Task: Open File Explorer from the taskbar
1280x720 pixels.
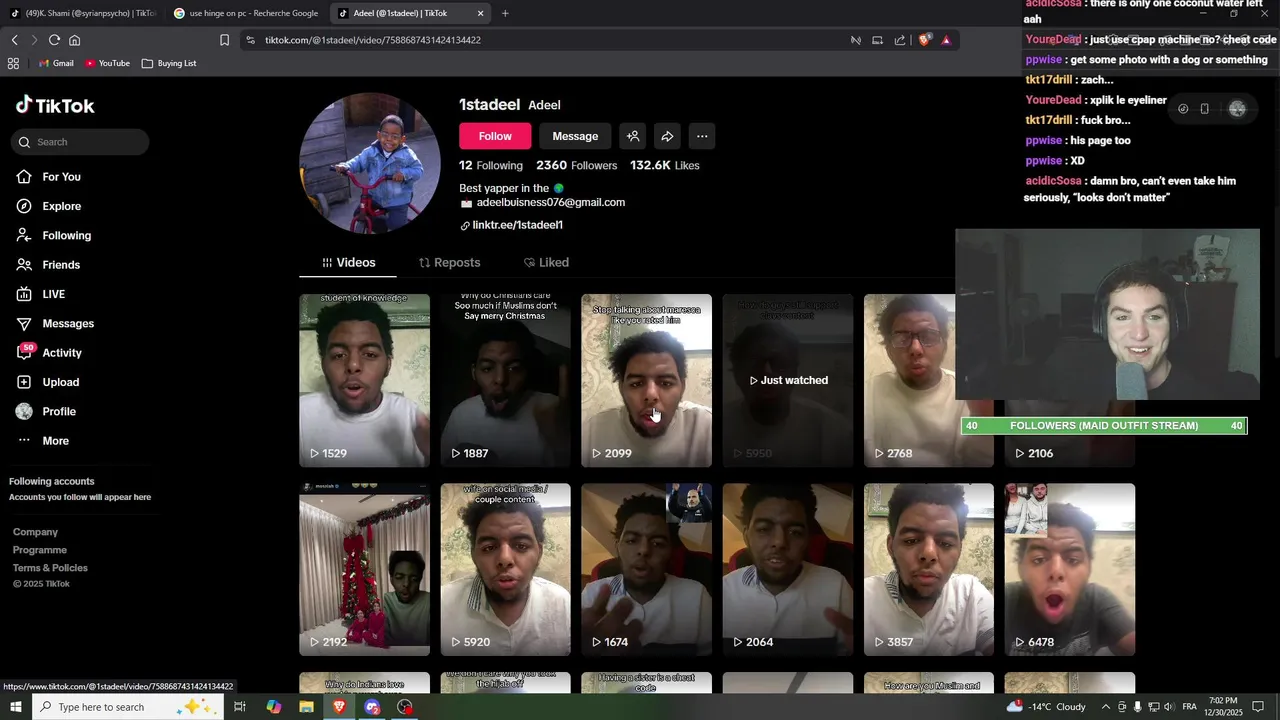Action: click(306, 707)
